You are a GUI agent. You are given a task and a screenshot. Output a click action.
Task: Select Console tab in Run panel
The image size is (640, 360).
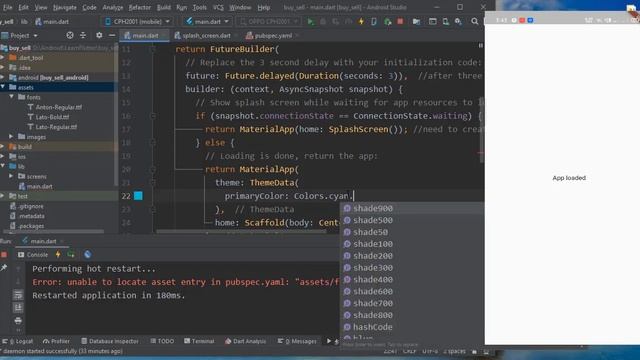point(33,255)
